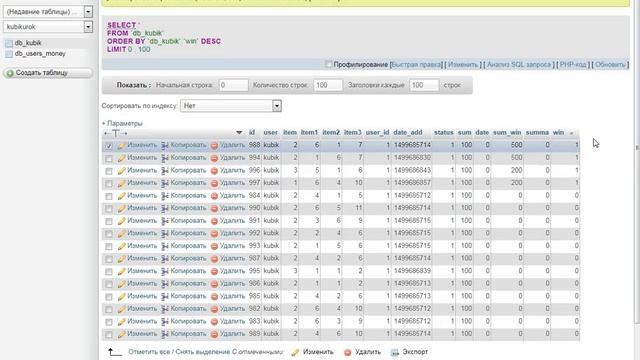Viewport: 640px width, 360px height.
Task: Select db_users_money table in sidebar
Action: (40, 53)
